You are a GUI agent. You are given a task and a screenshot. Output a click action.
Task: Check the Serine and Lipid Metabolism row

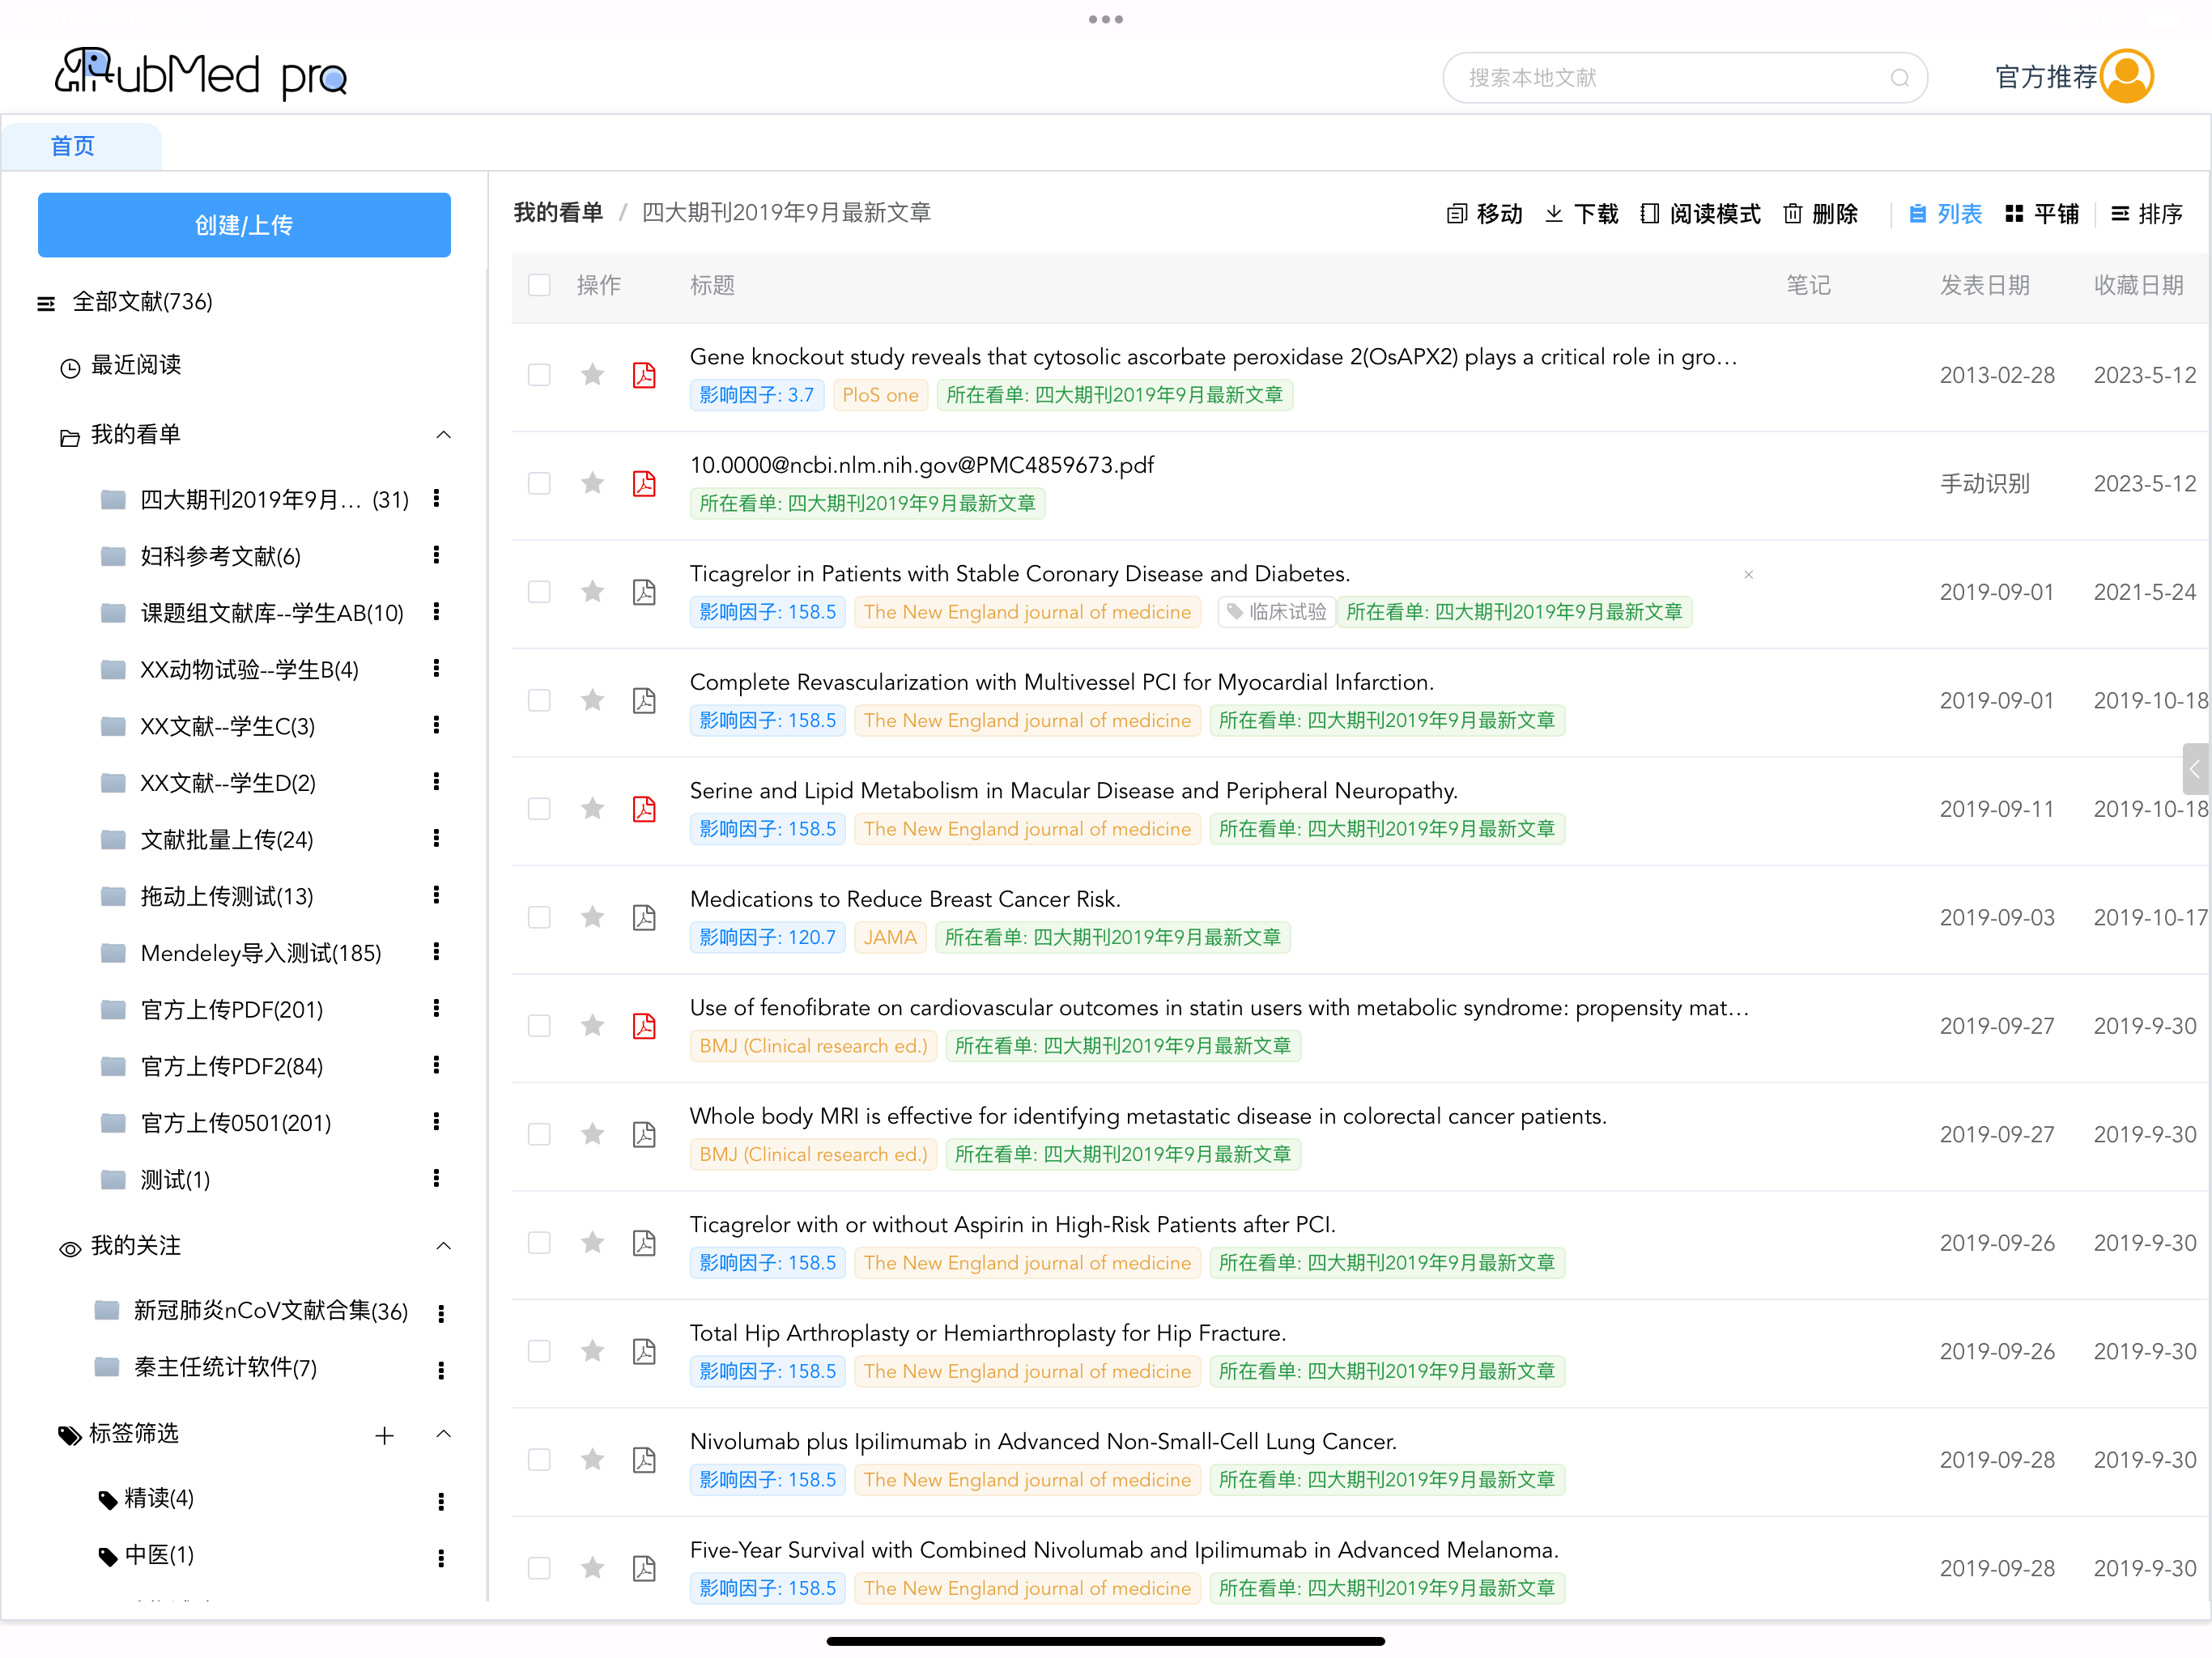click(539, 809)
